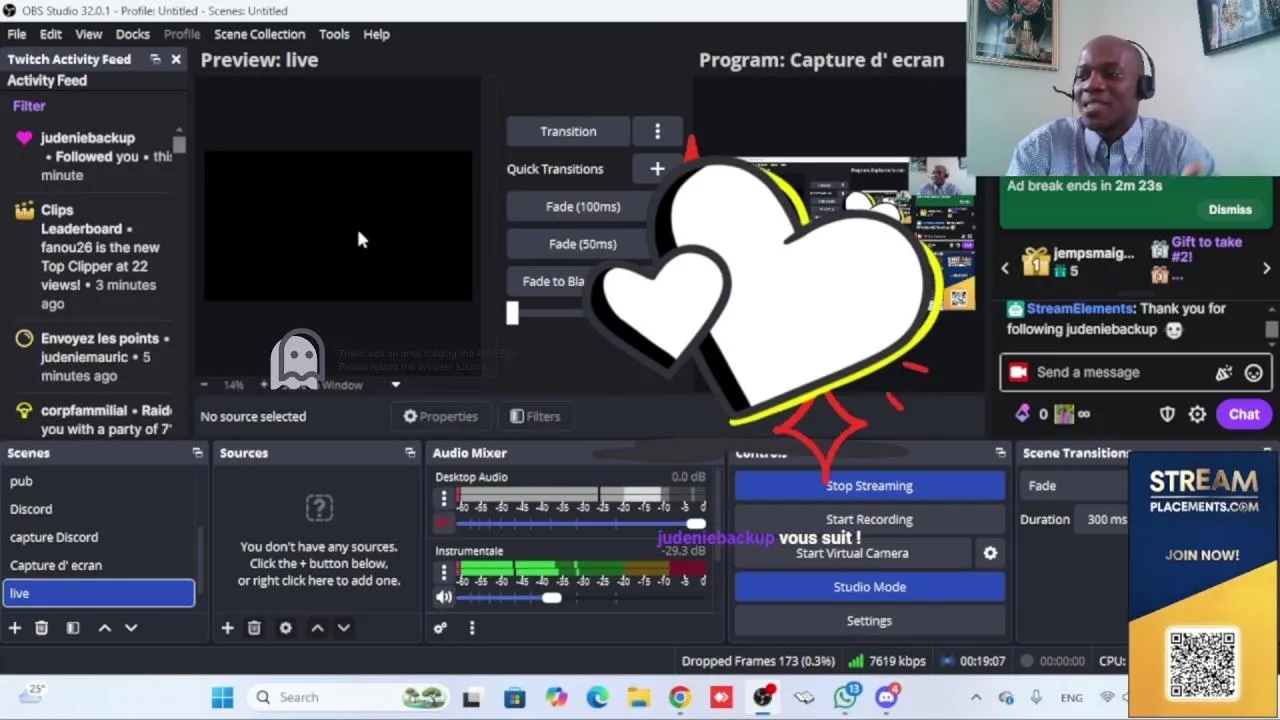Open OBS Settings button
1280x720 pixels.
869,621
